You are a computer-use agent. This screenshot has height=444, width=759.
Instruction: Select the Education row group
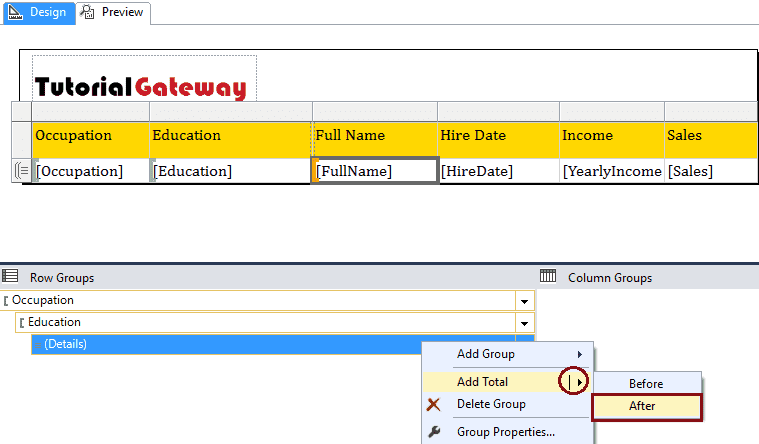(266, 322)
